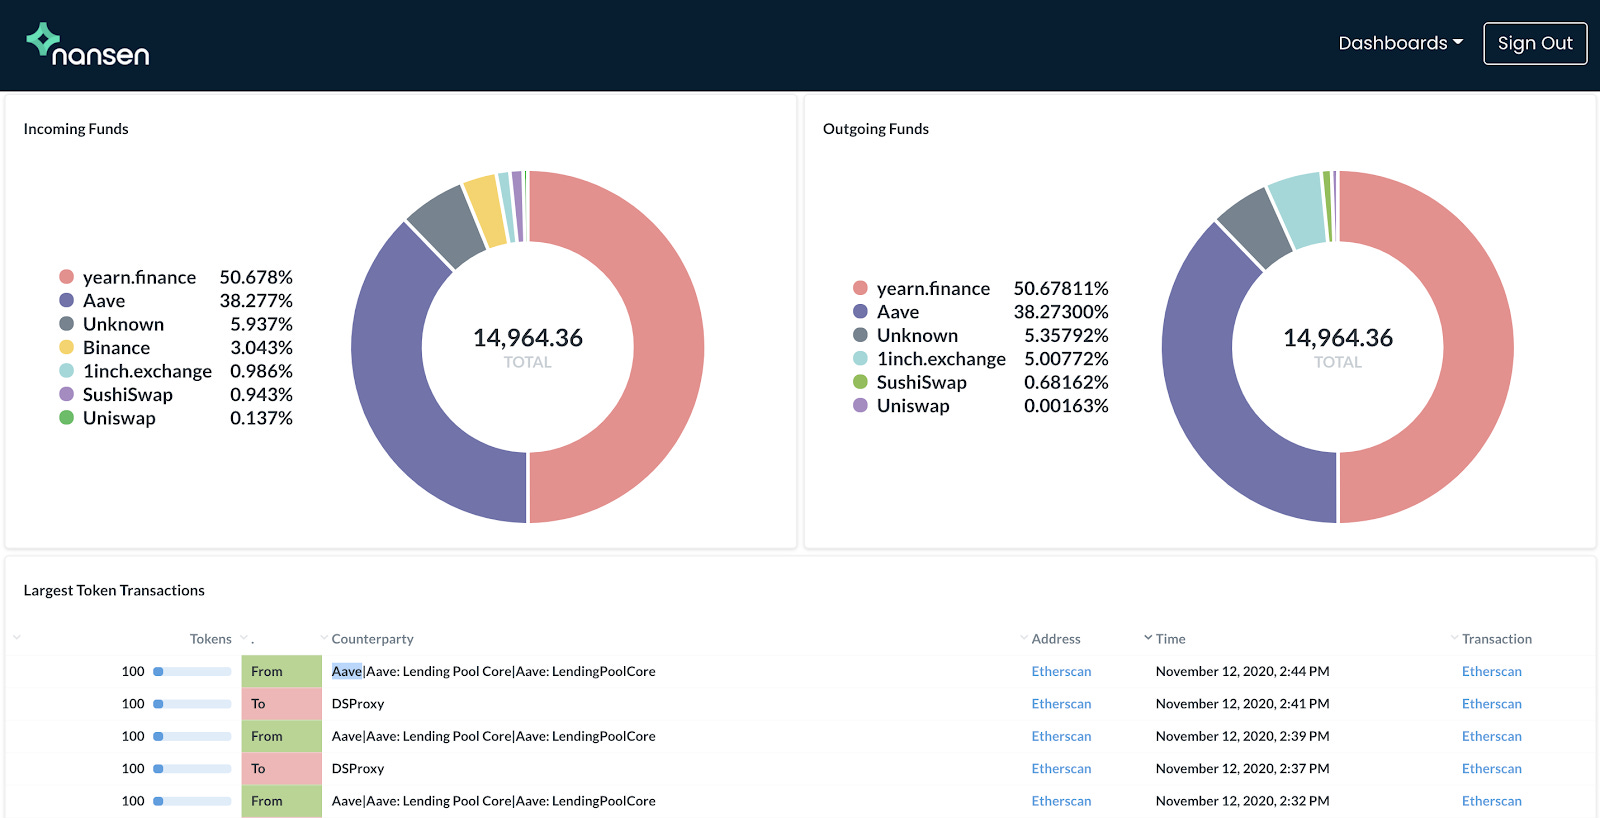The image size is (1600, 818).
Task: Open the Transaction column header chevron
Action: (x=1454, y=638)
